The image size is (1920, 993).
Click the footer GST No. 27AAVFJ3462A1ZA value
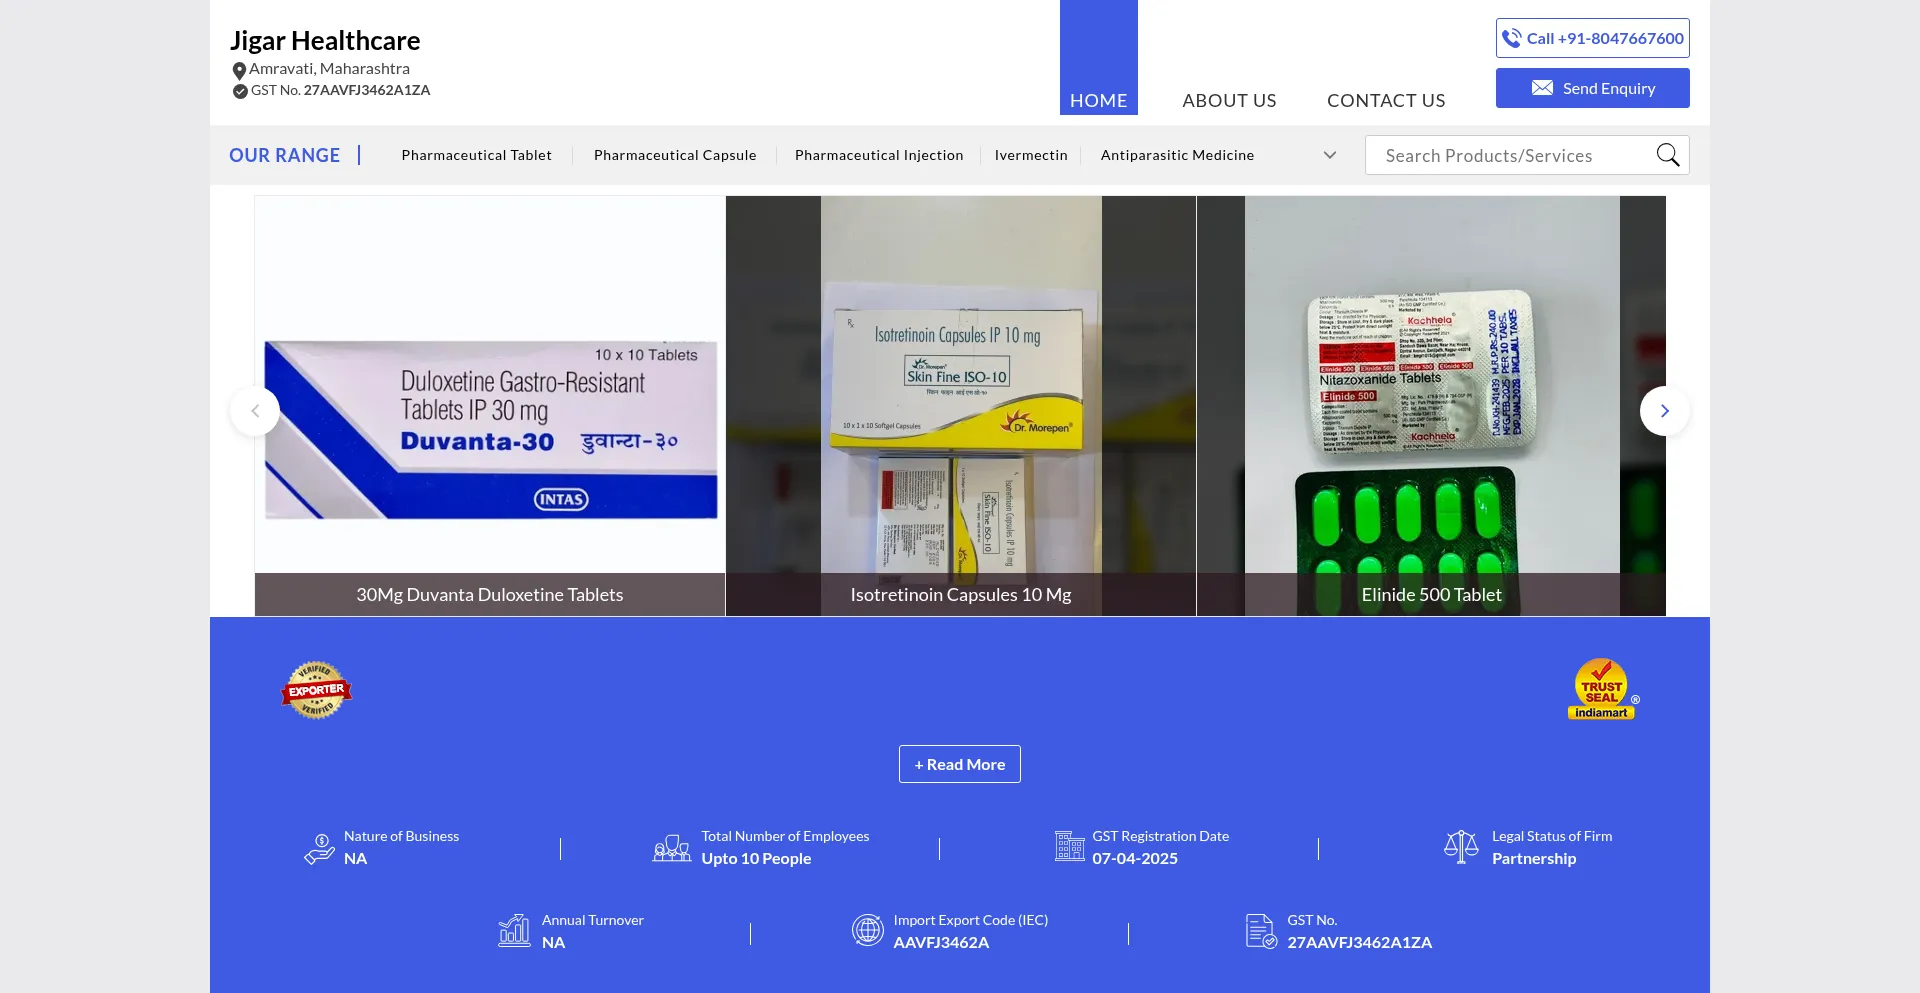click(1360, 942)
